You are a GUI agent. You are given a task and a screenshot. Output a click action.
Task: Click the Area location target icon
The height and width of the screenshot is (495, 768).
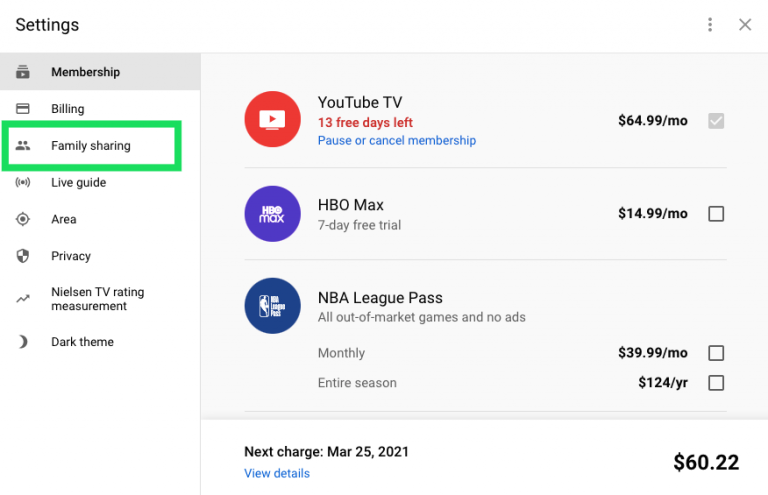tap(23, 219)
